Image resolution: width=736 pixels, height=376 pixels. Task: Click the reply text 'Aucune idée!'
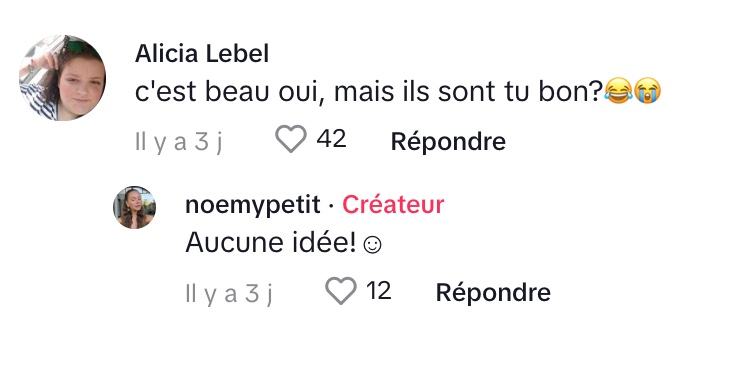271,243
